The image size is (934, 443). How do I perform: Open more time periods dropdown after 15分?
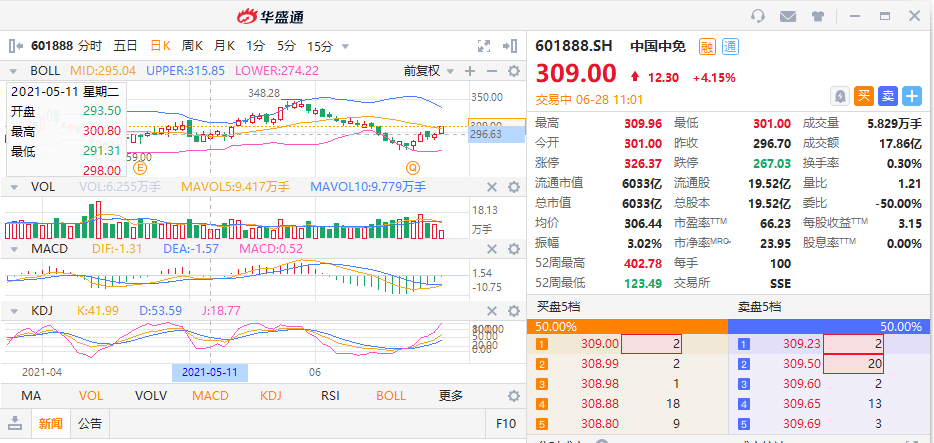coord(345,46)
